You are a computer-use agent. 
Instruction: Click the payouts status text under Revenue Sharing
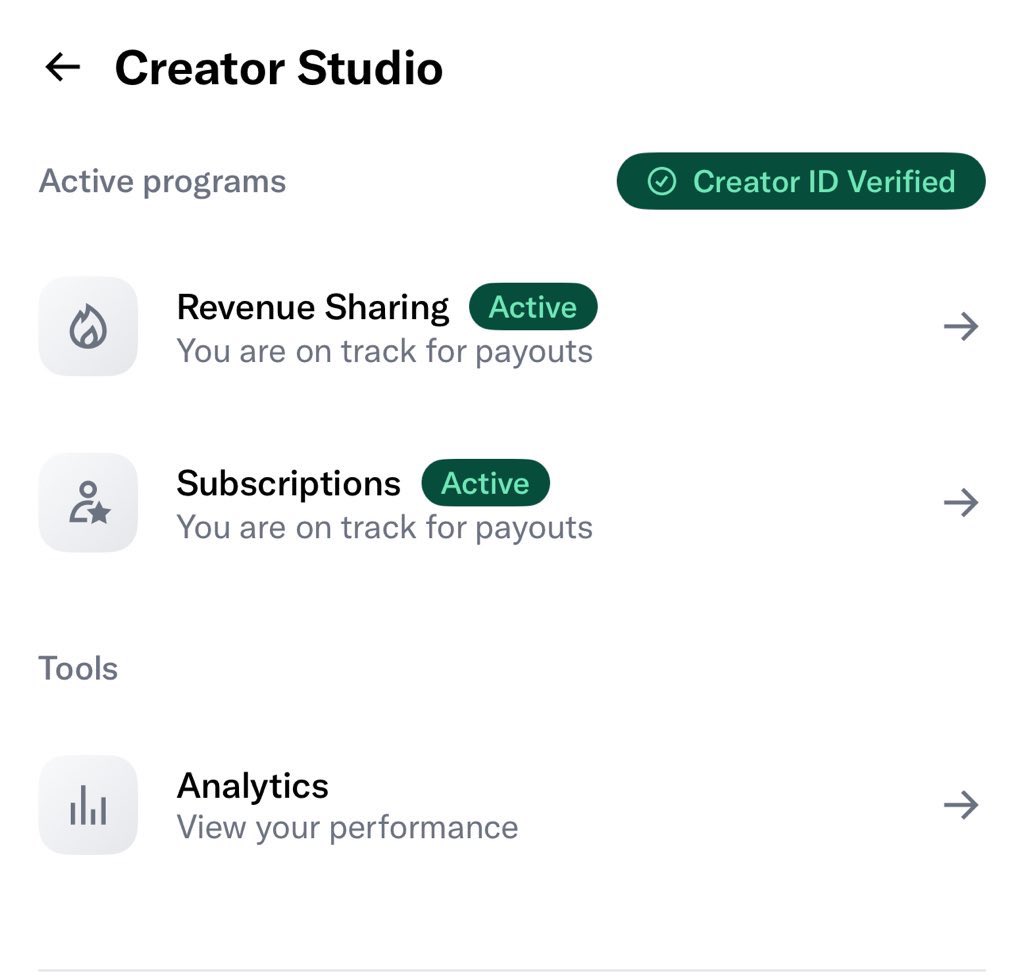pyautogui.click(x=385, y=351)
